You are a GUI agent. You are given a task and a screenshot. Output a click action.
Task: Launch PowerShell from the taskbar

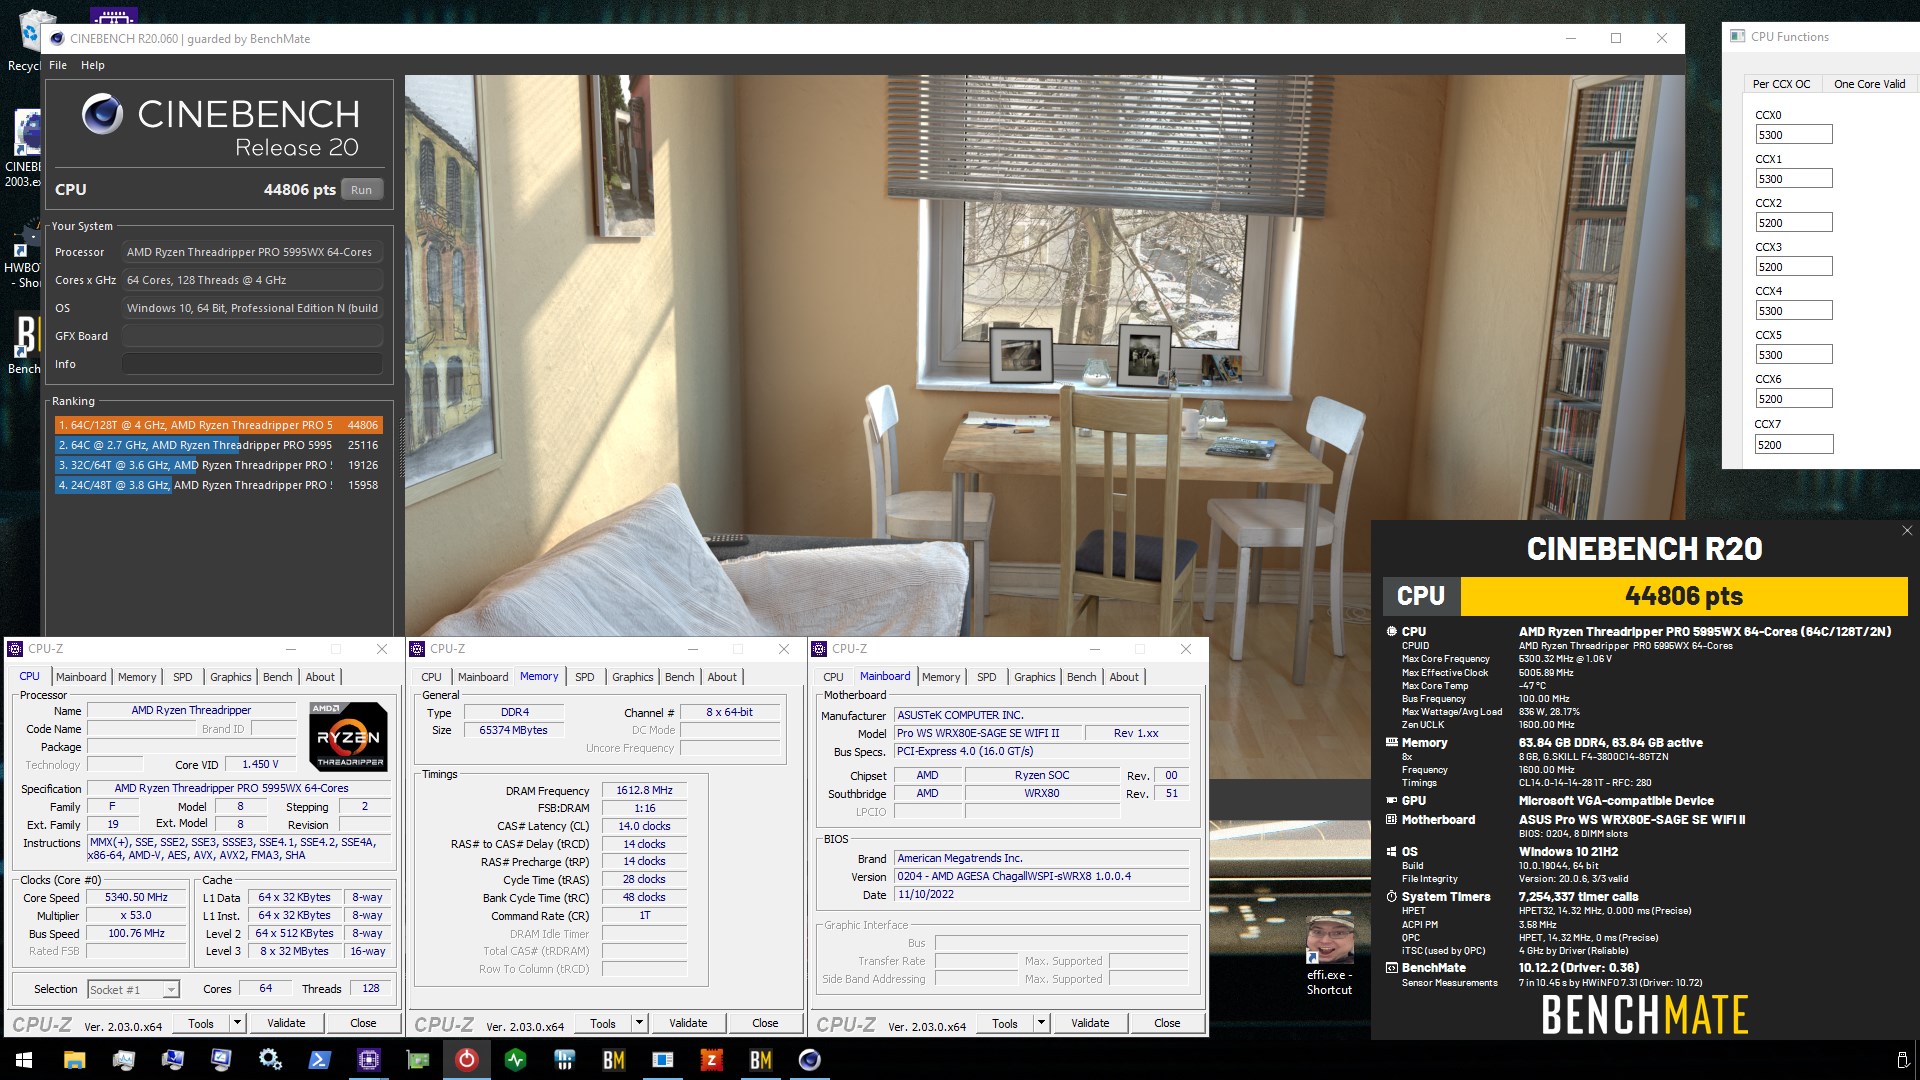click(319, 1059)
